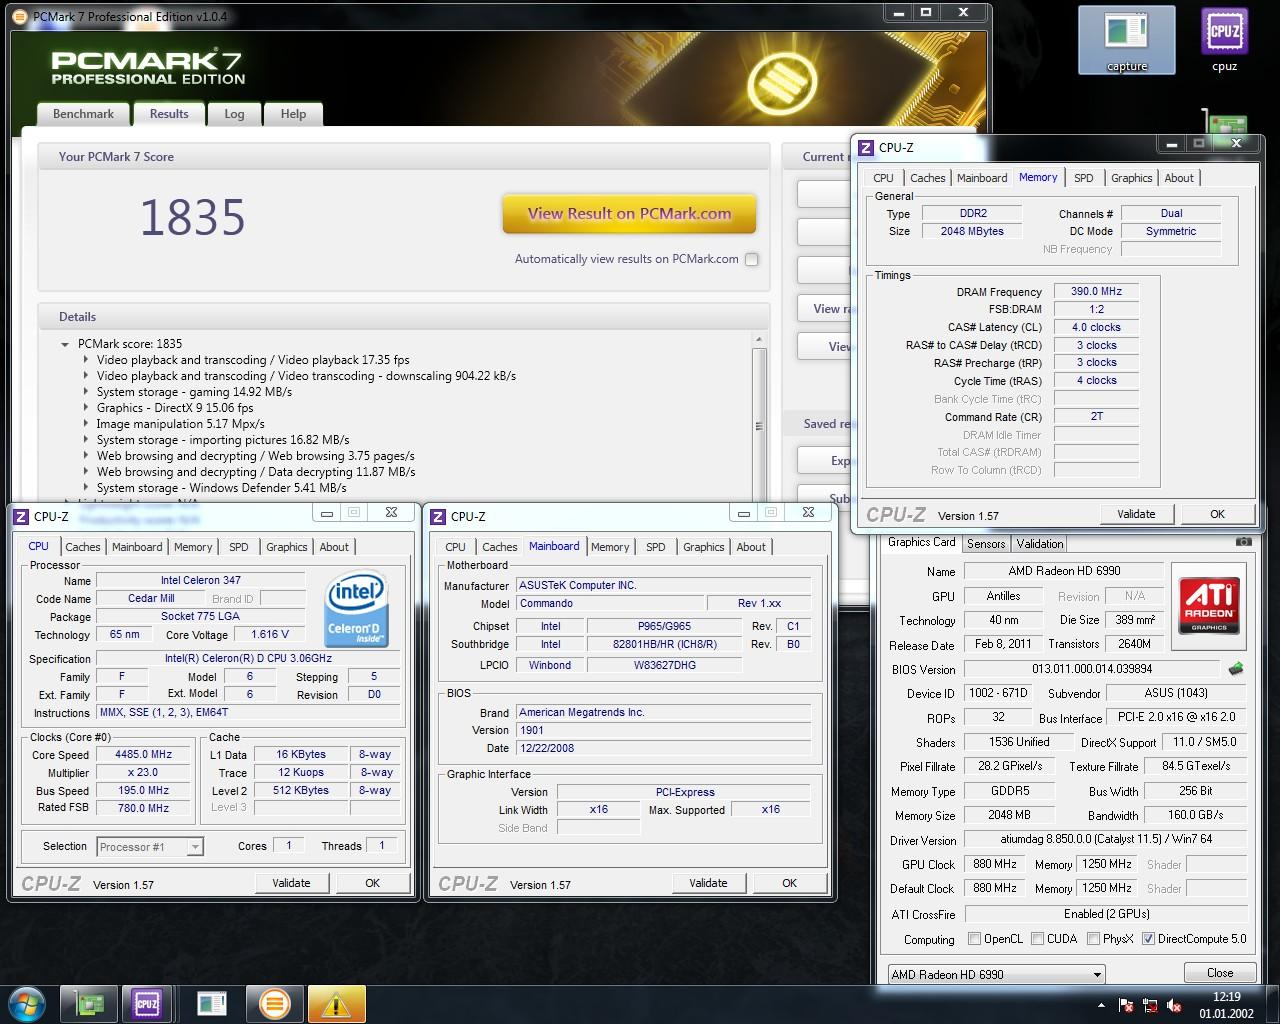Open GPU-Z graphics card taskbar icon
The width and height of the screenshot is (1280, 1024).
coord(91,1003)
